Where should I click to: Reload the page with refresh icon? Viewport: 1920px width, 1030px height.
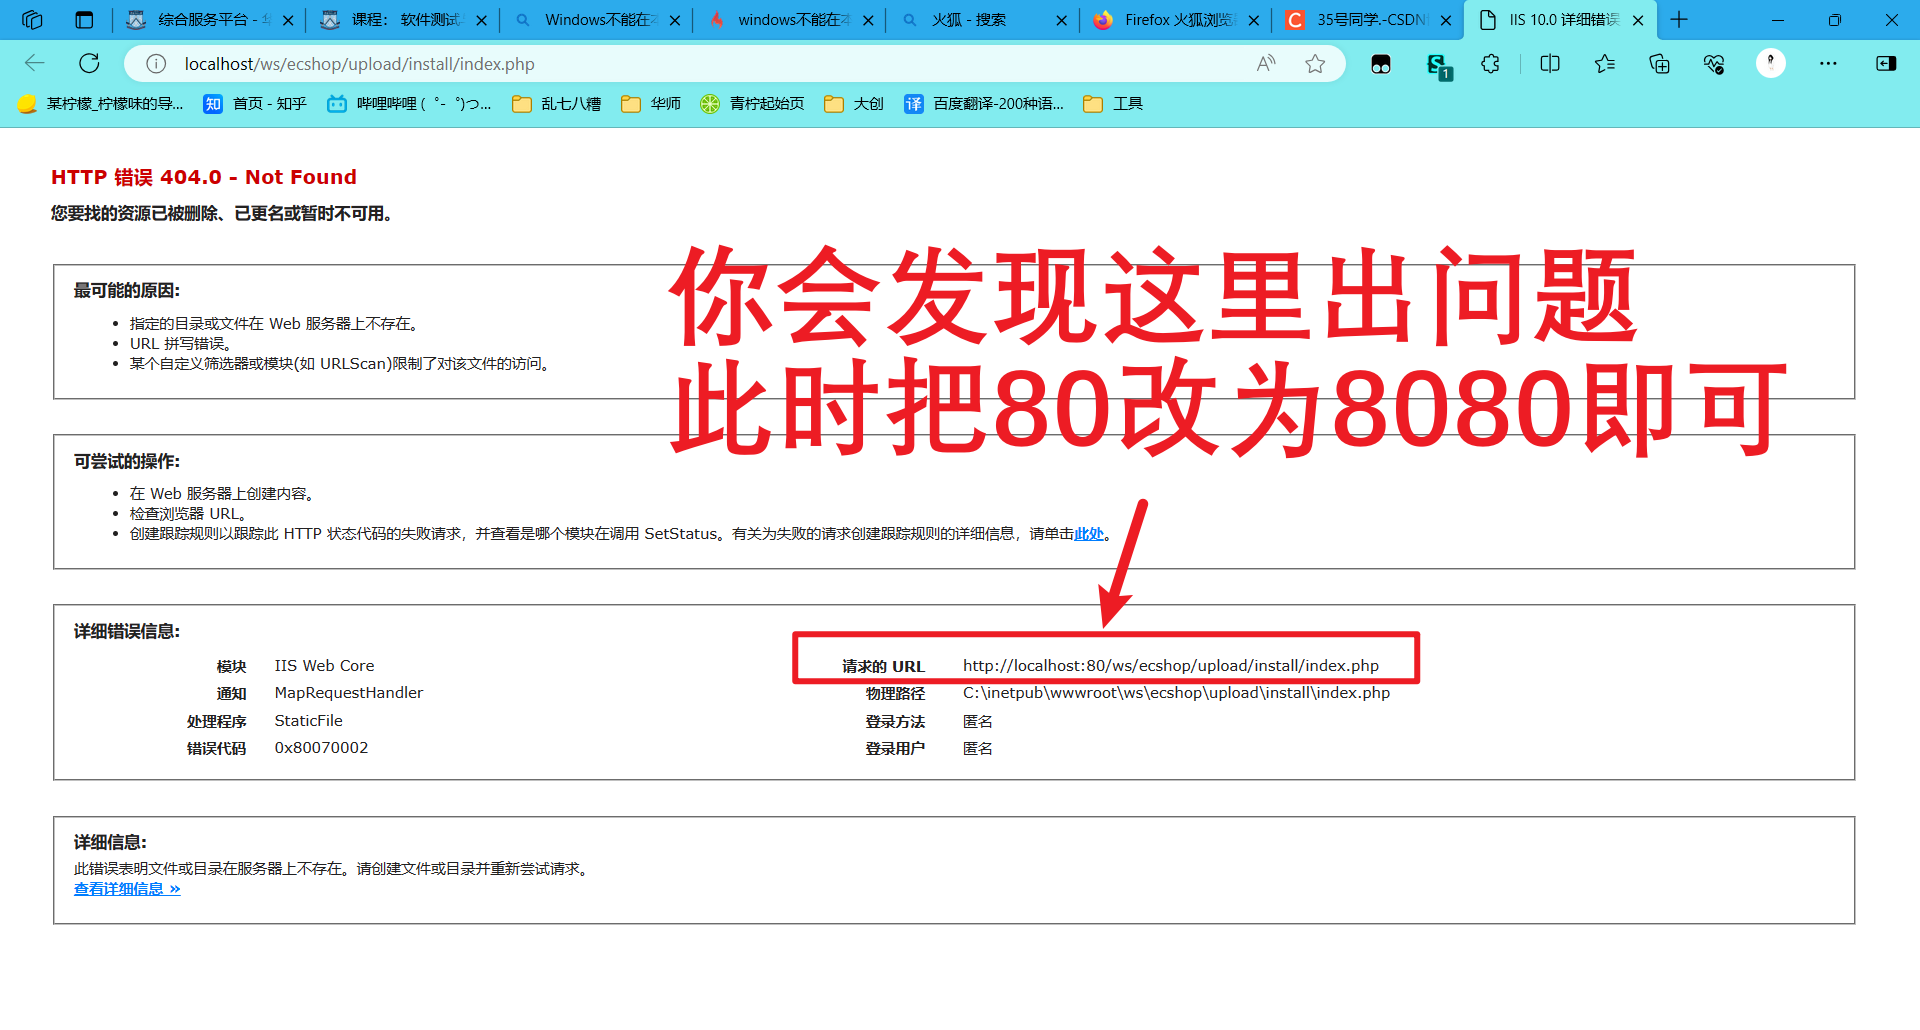click(89, 64)
